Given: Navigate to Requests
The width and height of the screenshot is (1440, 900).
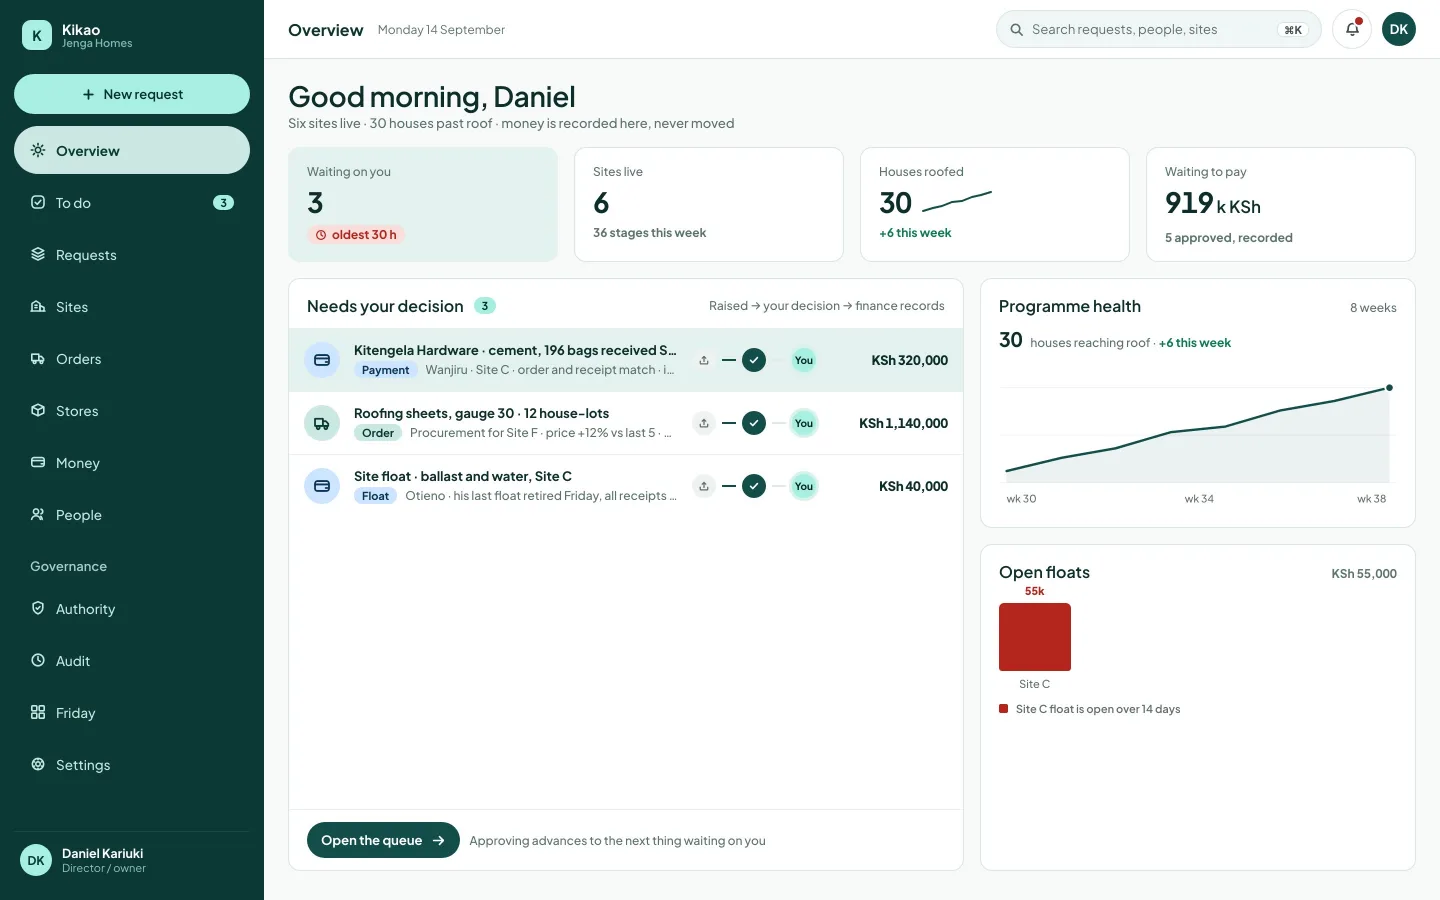Looking at the screenshot, I should coord(132,254).
